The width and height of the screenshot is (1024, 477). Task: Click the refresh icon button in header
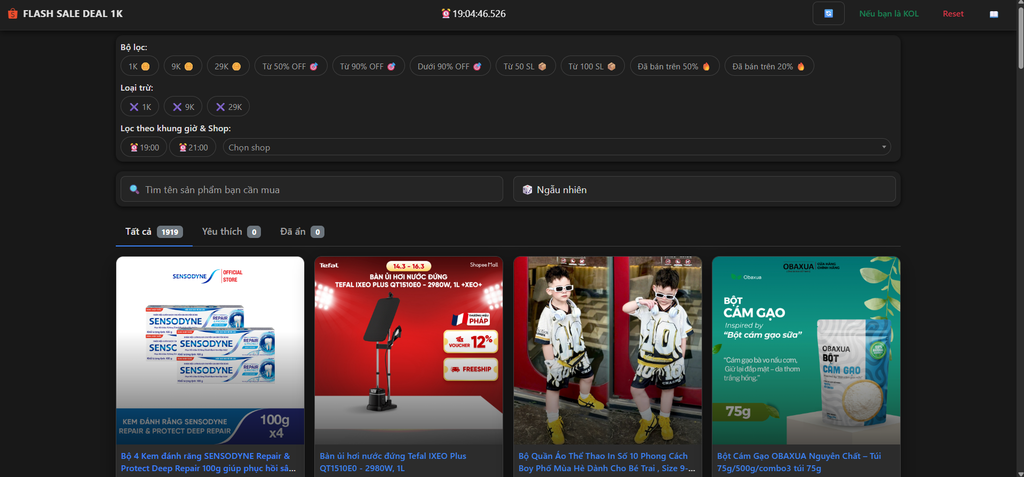(x=828, y=13)
